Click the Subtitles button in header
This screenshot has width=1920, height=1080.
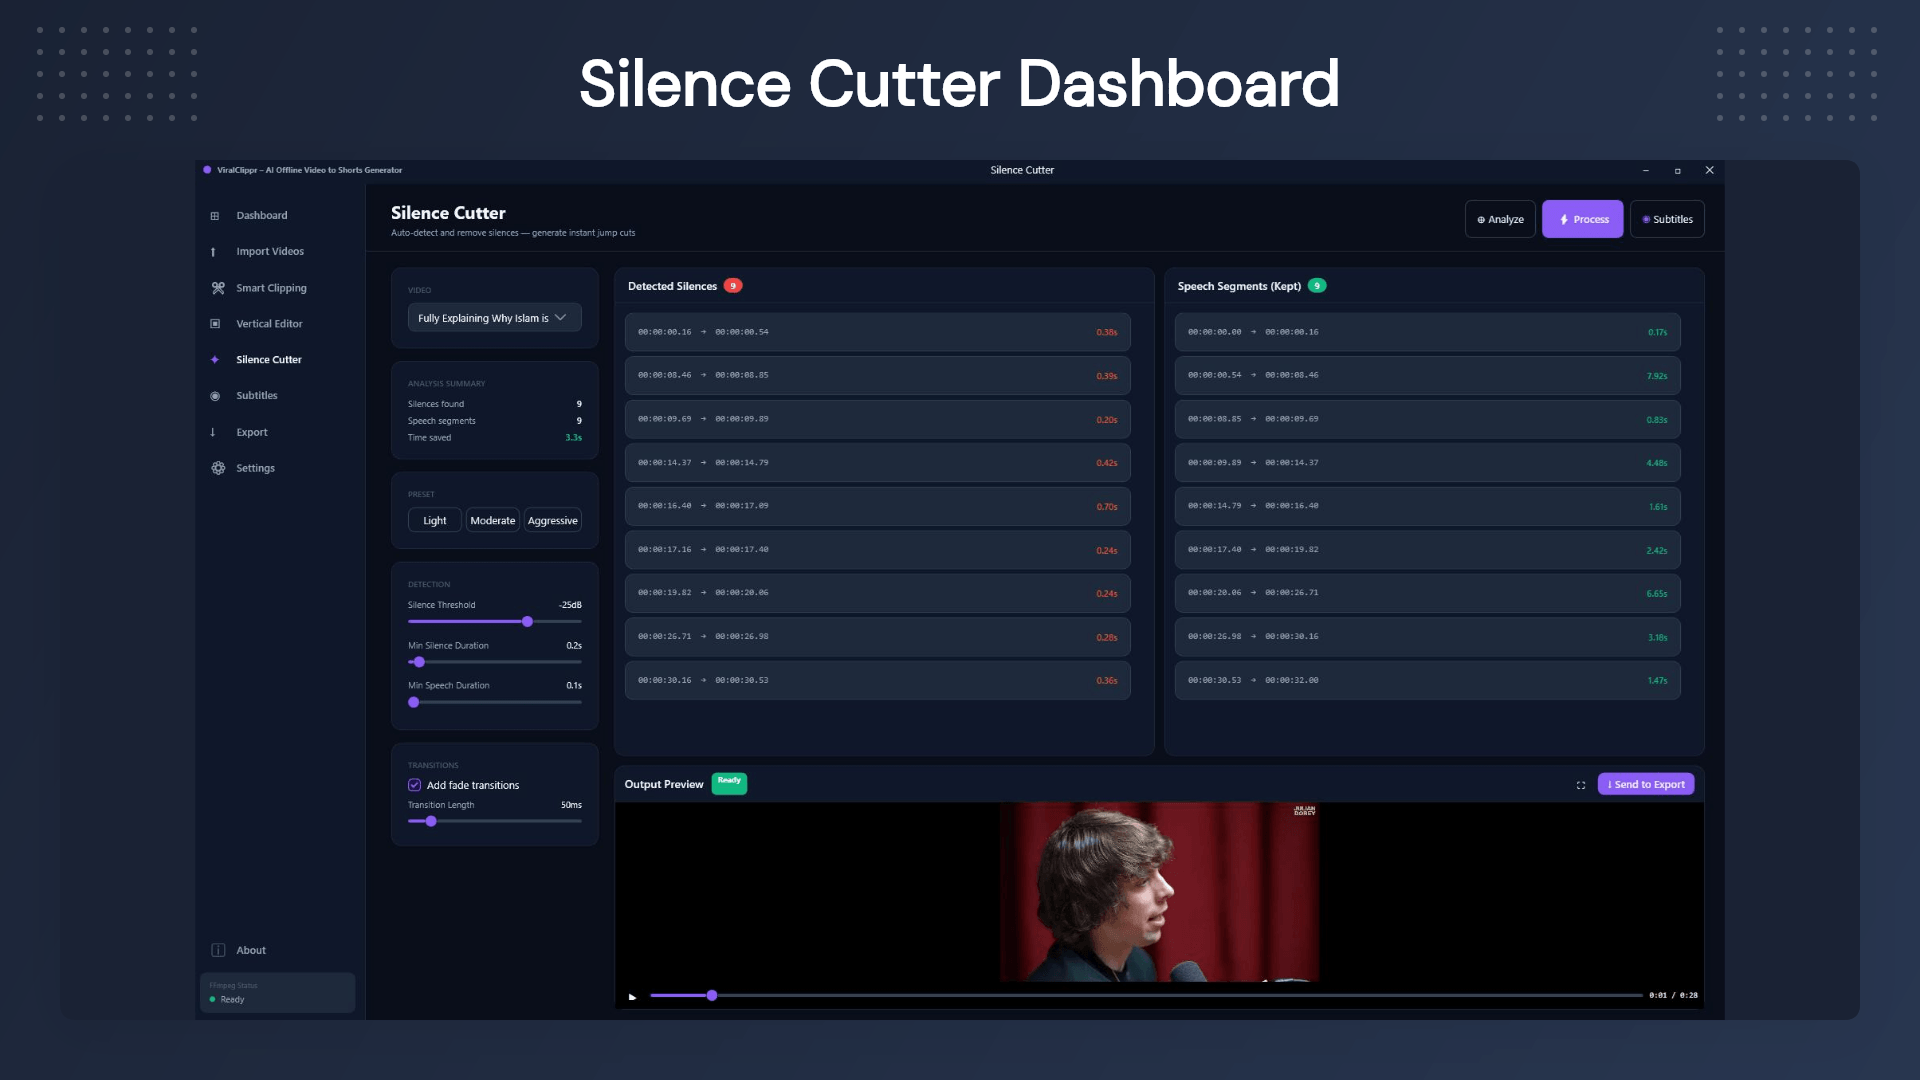(1667, 219)
